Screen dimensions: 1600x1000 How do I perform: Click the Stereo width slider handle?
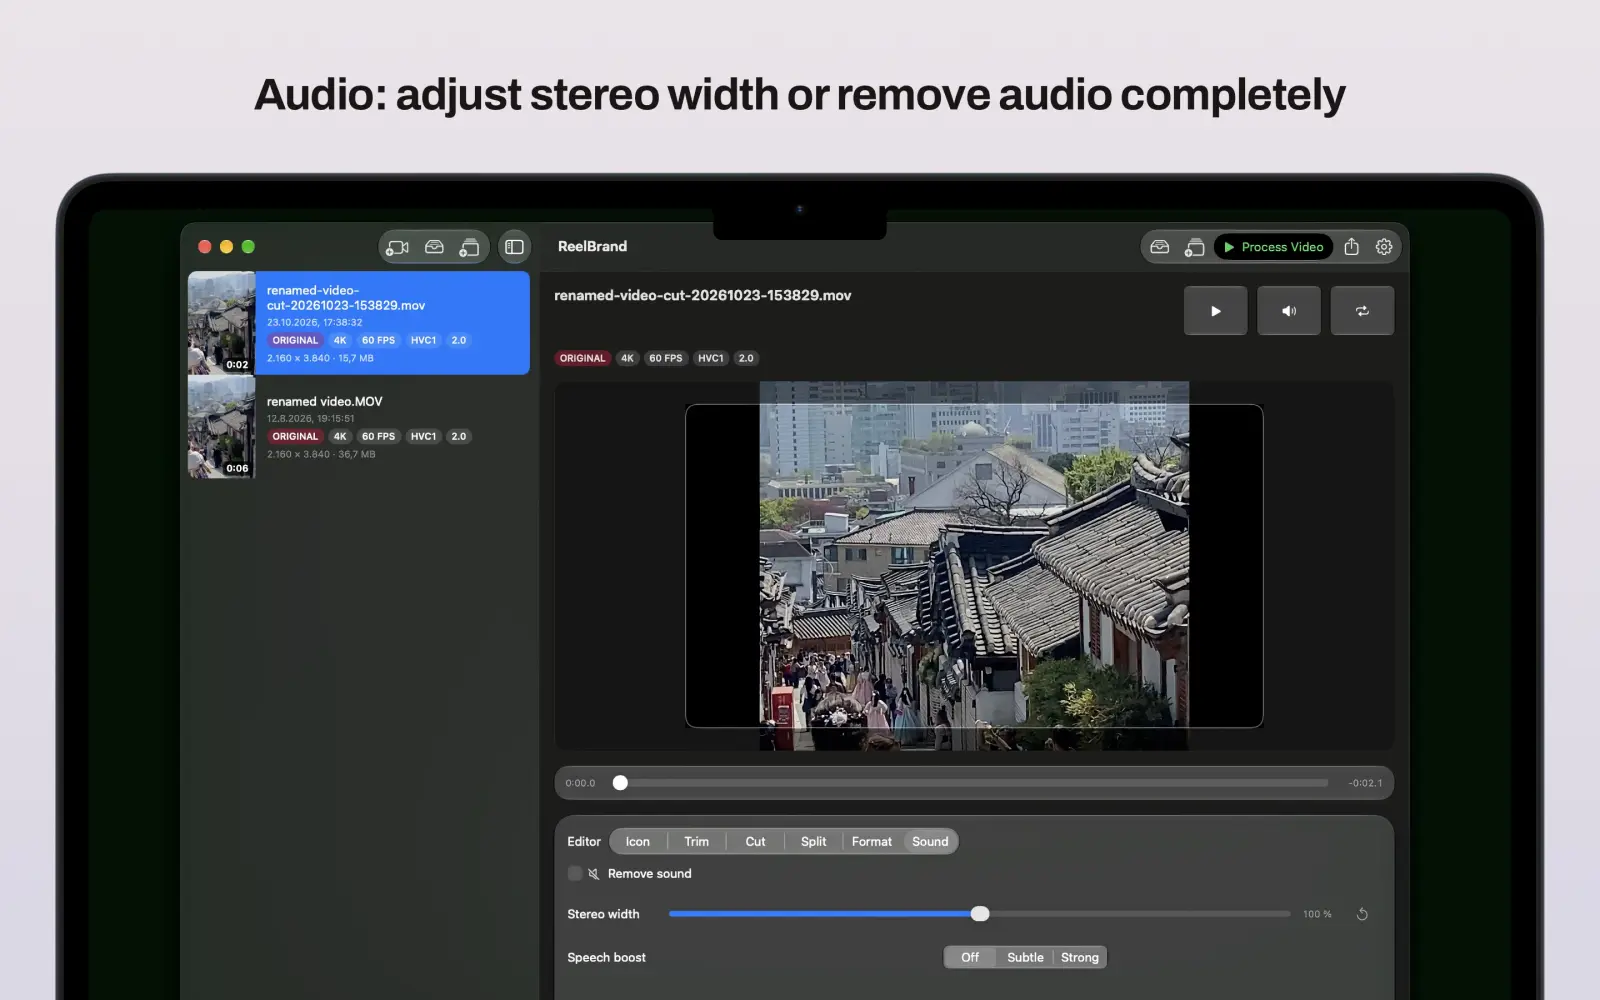[x=980, y=914]
